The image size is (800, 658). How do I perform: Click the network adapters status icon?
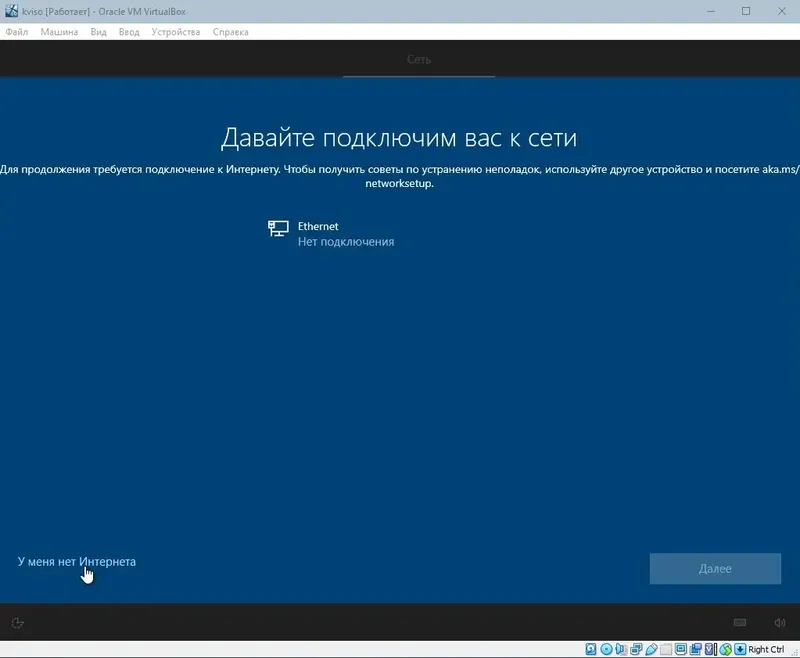(x=634, y=649)
